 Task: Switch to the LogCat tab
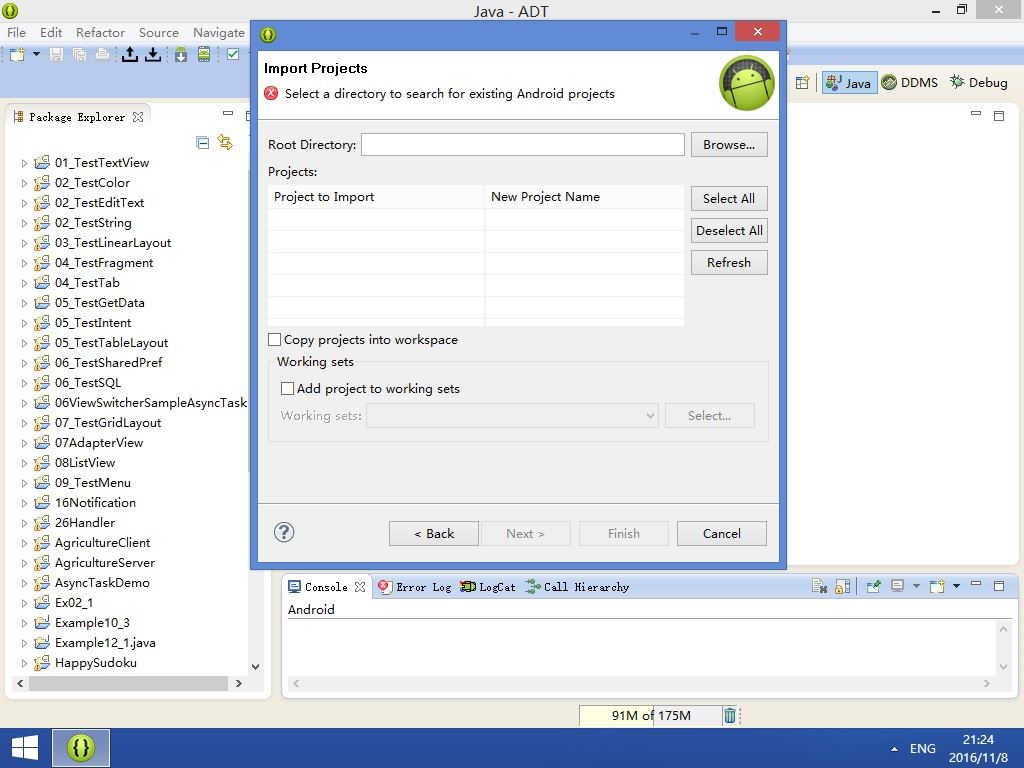pyautogui.click(x=488, y=587)
